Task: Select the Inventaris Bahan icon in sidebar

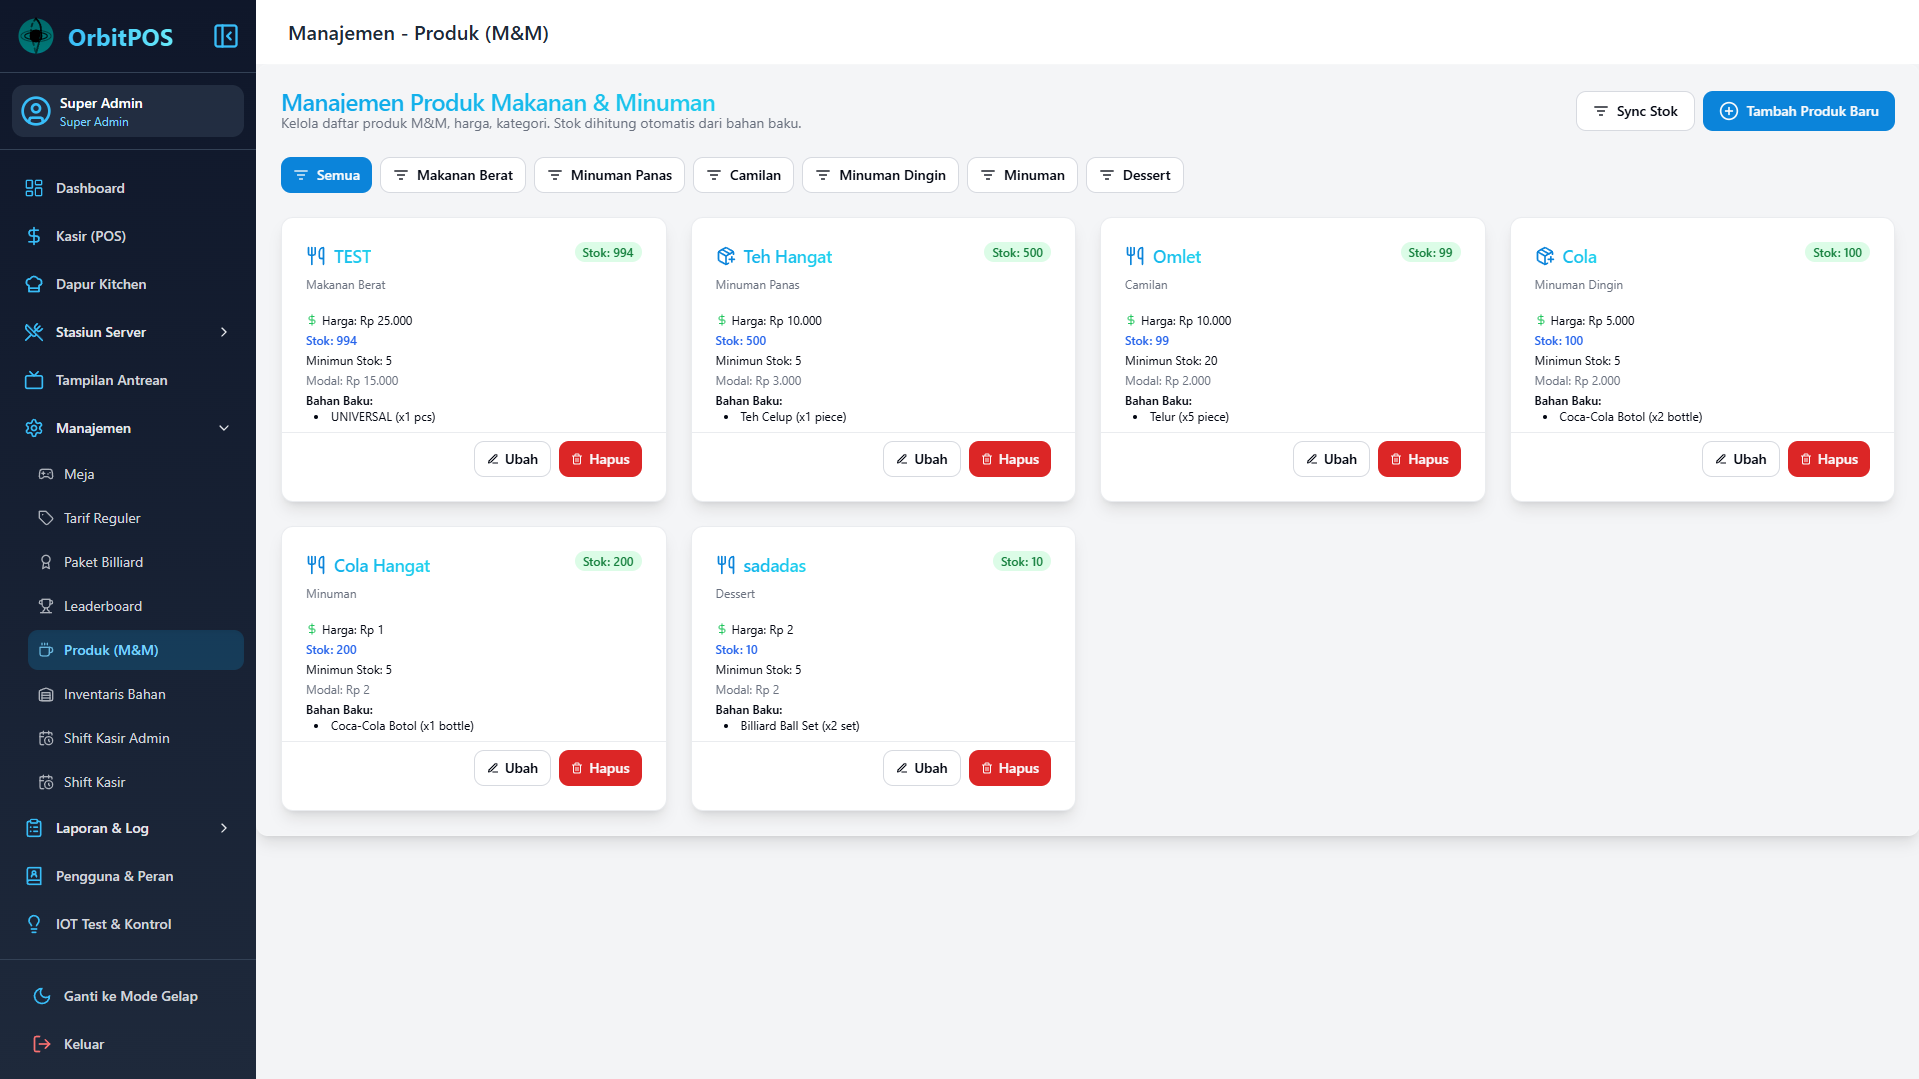Action: point(45,694)
